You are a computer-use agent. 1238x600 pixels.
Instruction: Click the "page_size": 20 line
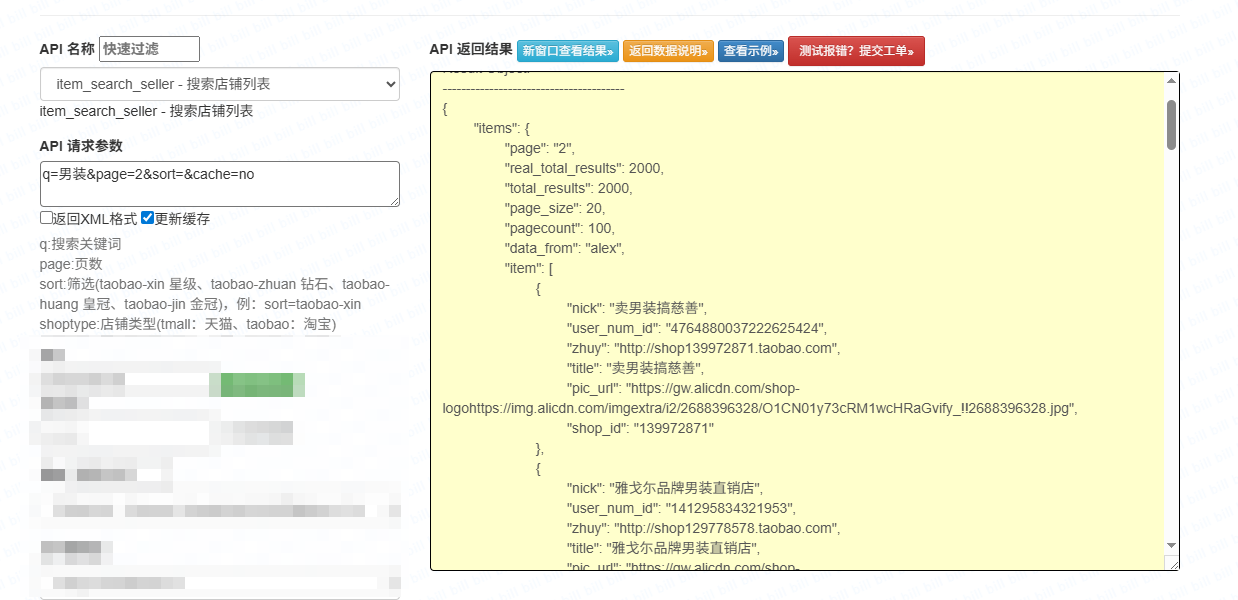(x=555, y=208)
